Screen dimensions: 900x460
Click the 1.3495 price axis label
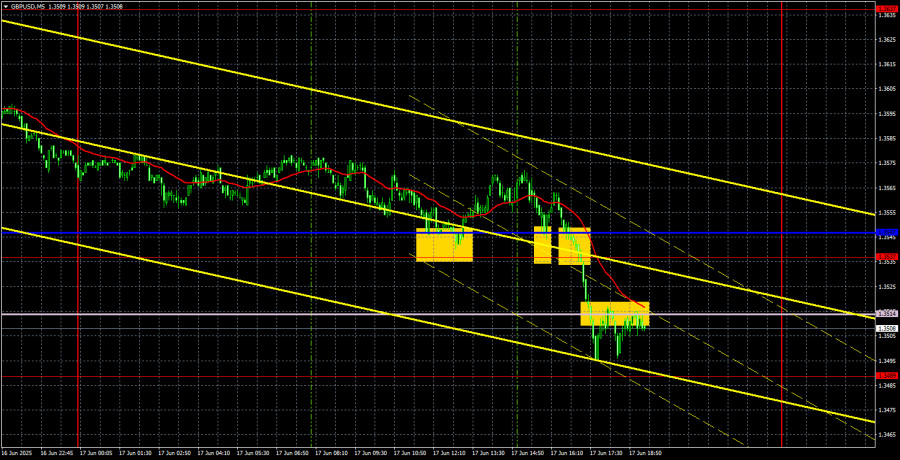[887, 361]
